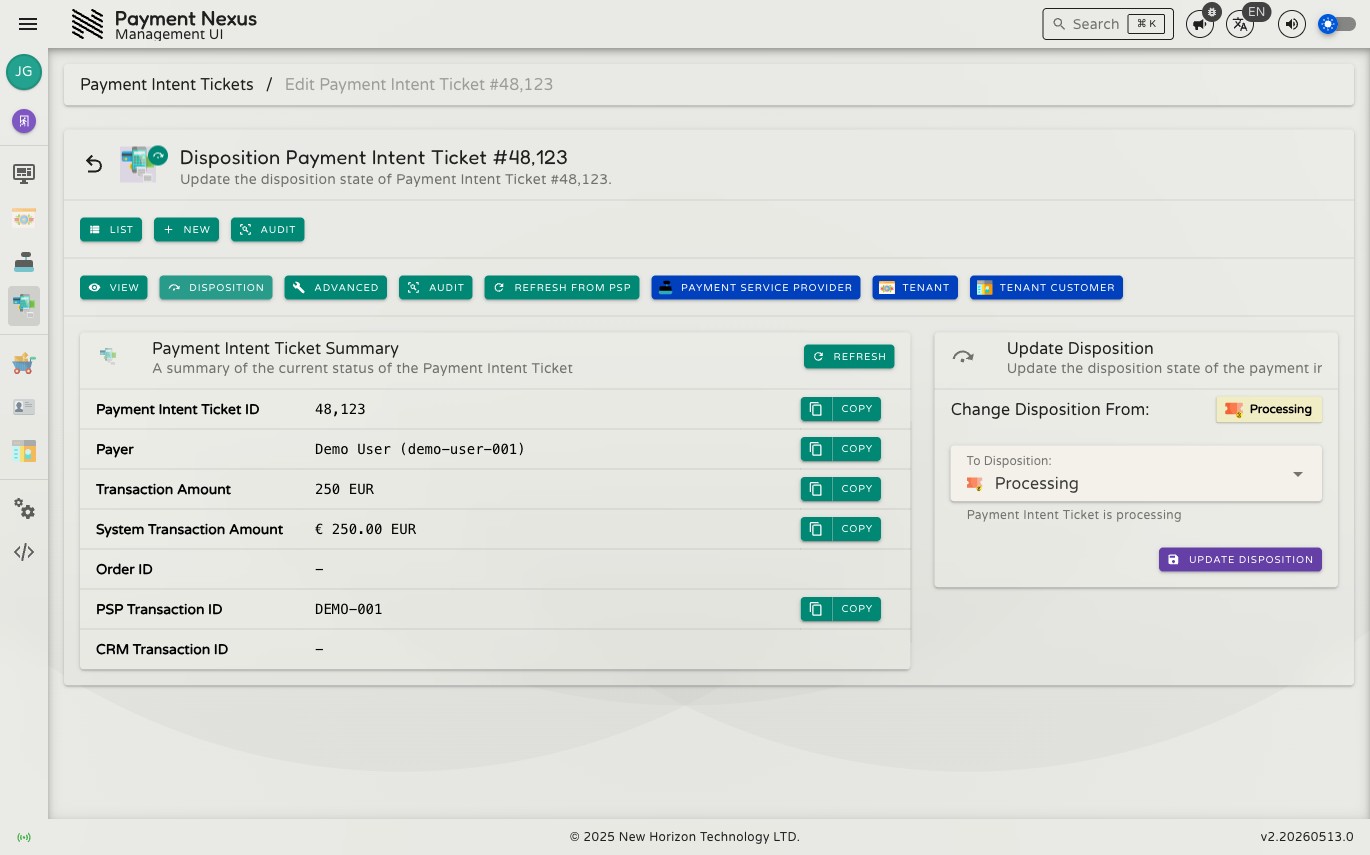Select the payment intent tickets sidebar icon
The image size is (1370, 855).
point(24,306)
